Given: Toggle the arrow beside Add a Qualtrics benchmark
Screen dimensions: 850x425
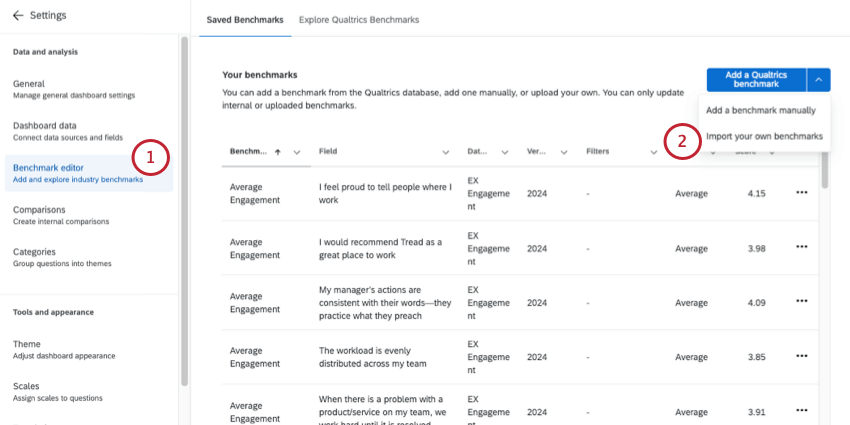Looking at the screenshot, I should 819,80.
